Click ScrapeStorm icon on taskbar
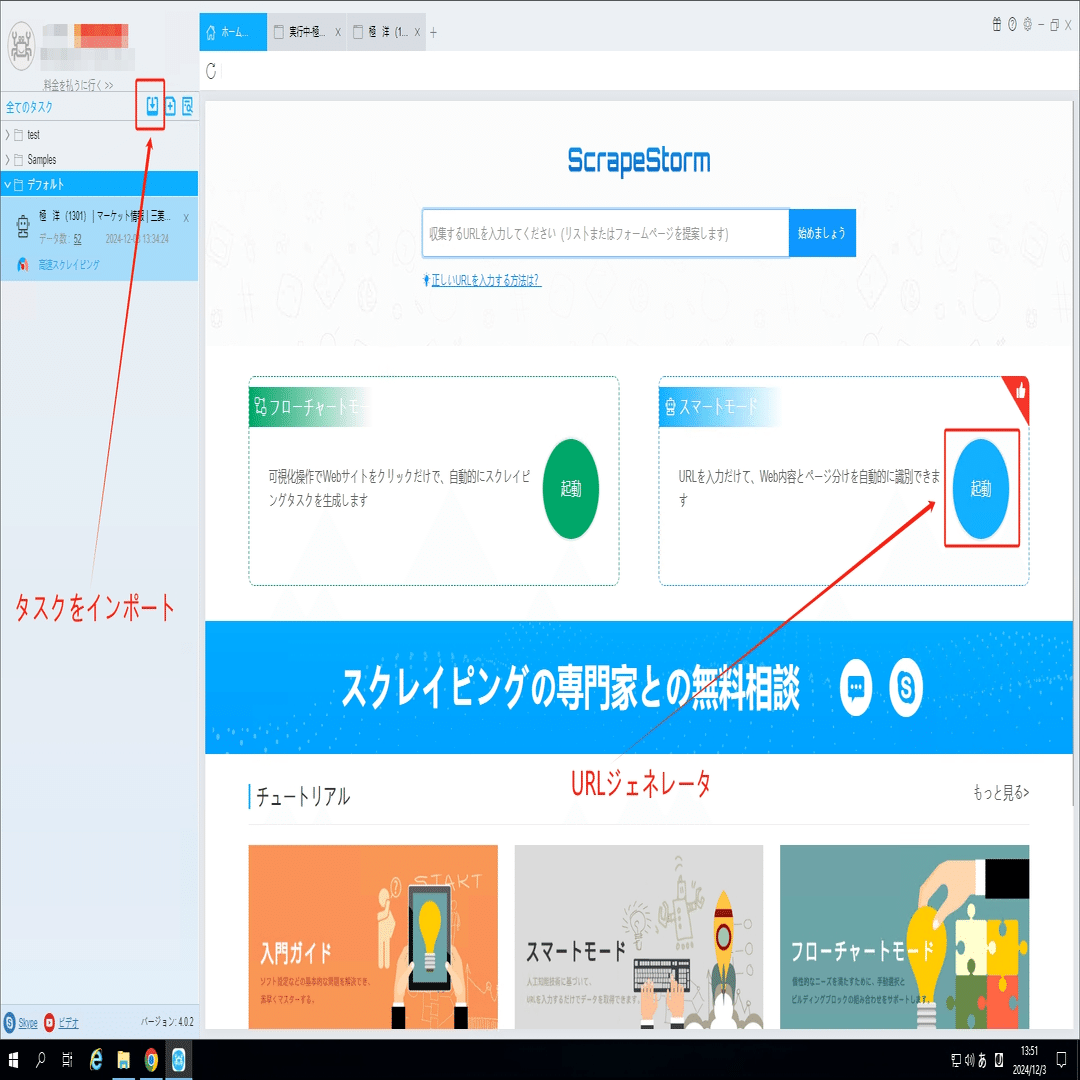 [x=178, y=1059]
